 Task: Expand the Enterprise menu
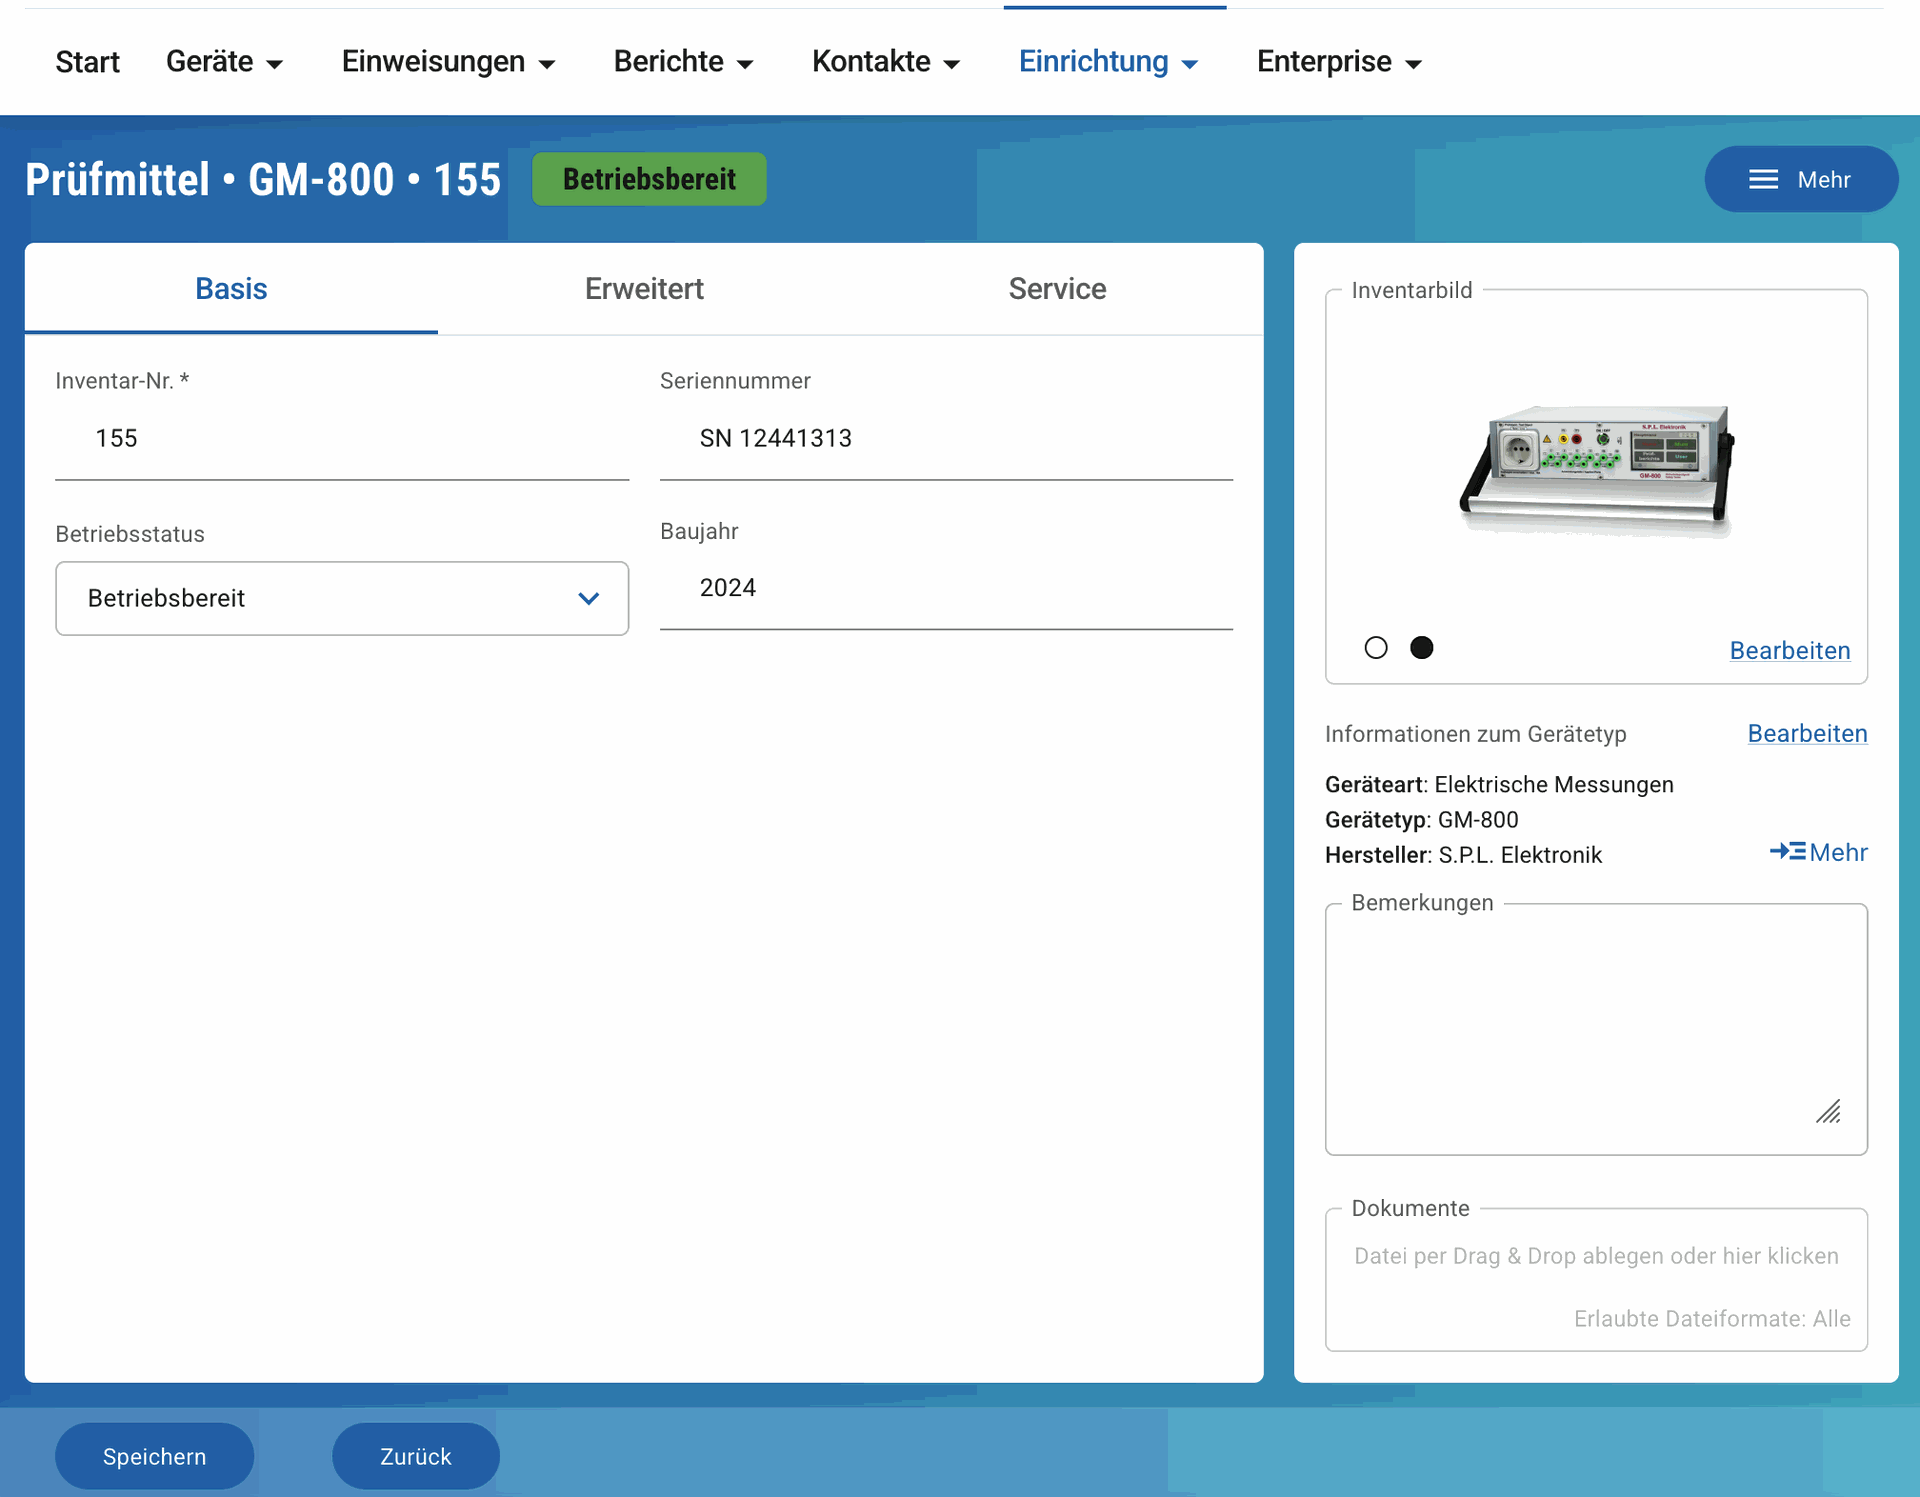[x=1339, y=62]
